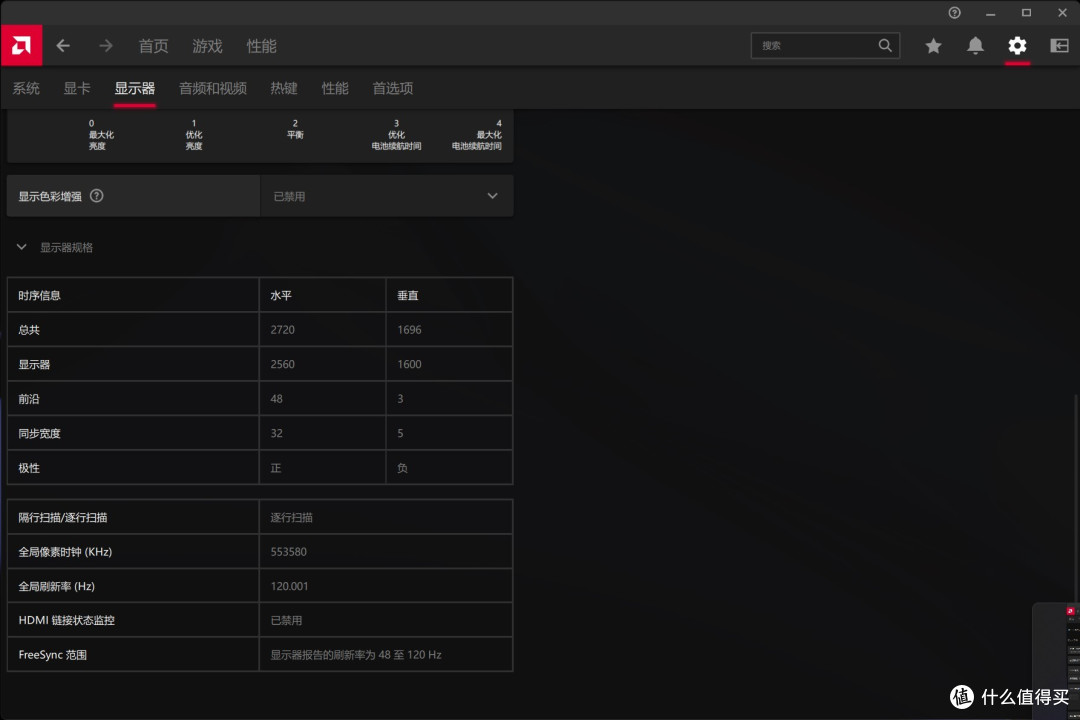Image resolution: width=1080 pixels, height=720 pixels.
Task: Switch to the 显卡 tab
Action: pos(77,88)
